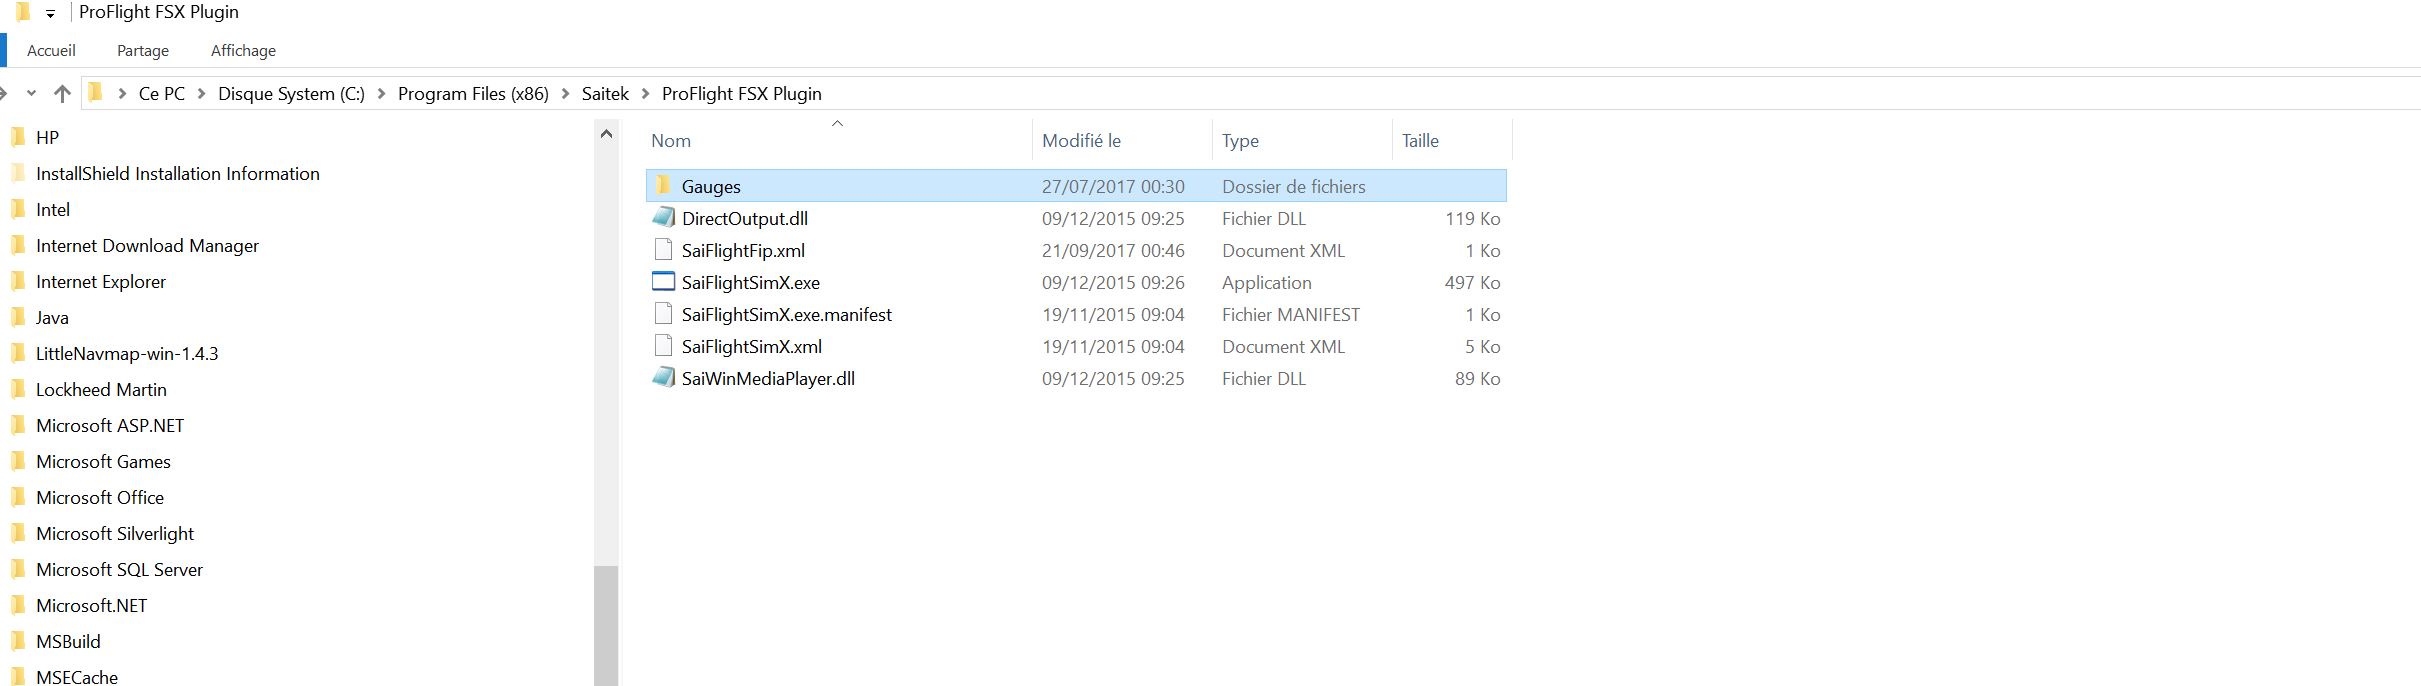This screenshot has width=2421, height=686.
Task: Click the folder icon in the address bar
Action: coord(96,93)
